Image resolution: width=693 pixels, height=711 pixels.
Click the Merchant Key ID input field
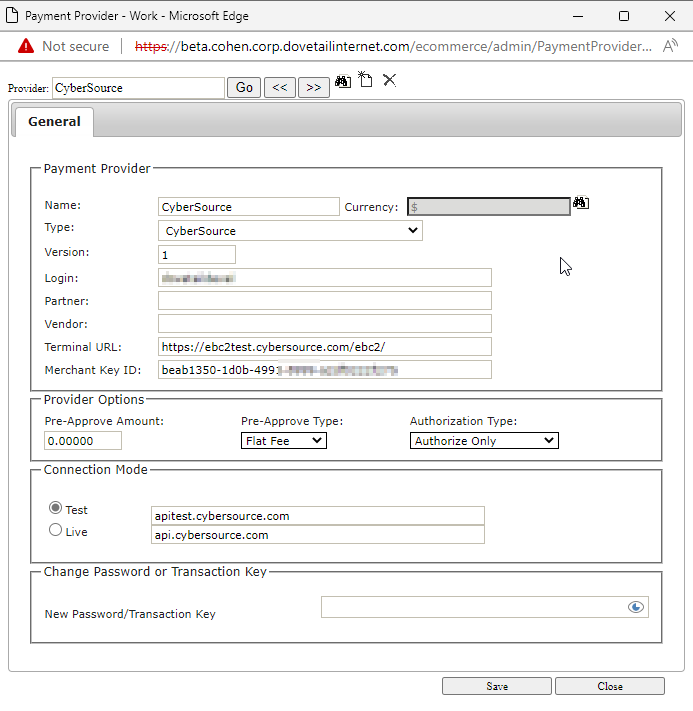tap(325, 370)
